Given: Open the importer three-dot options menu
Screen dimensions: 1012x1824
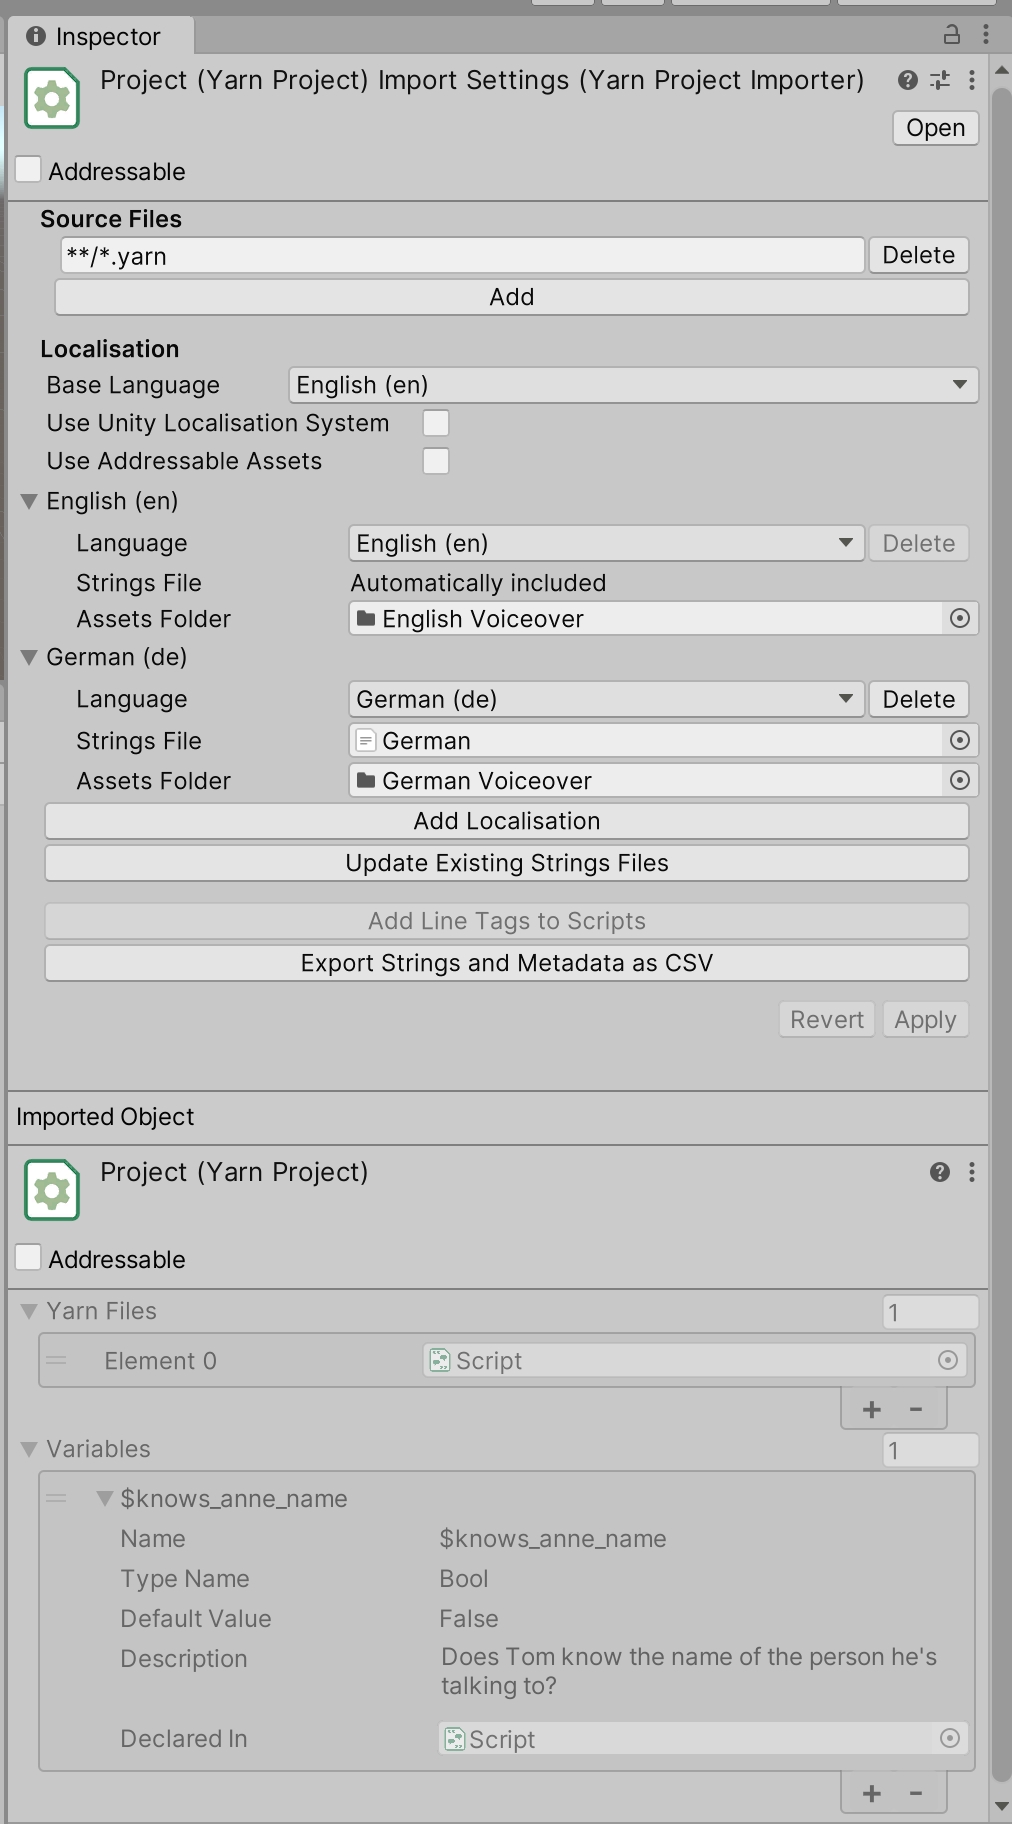Looking at the screenshot, I should [972, 80].
